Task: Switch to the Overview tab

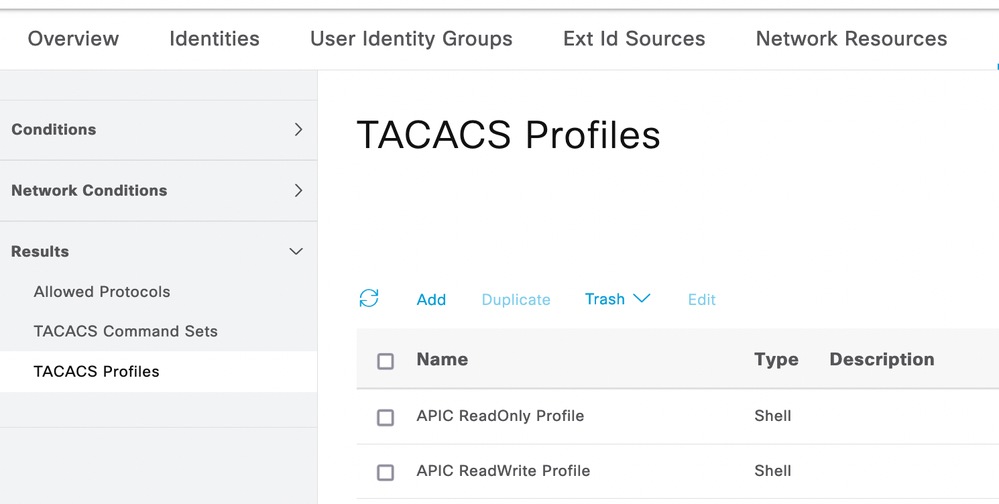Action: click(x=73, y=39)
